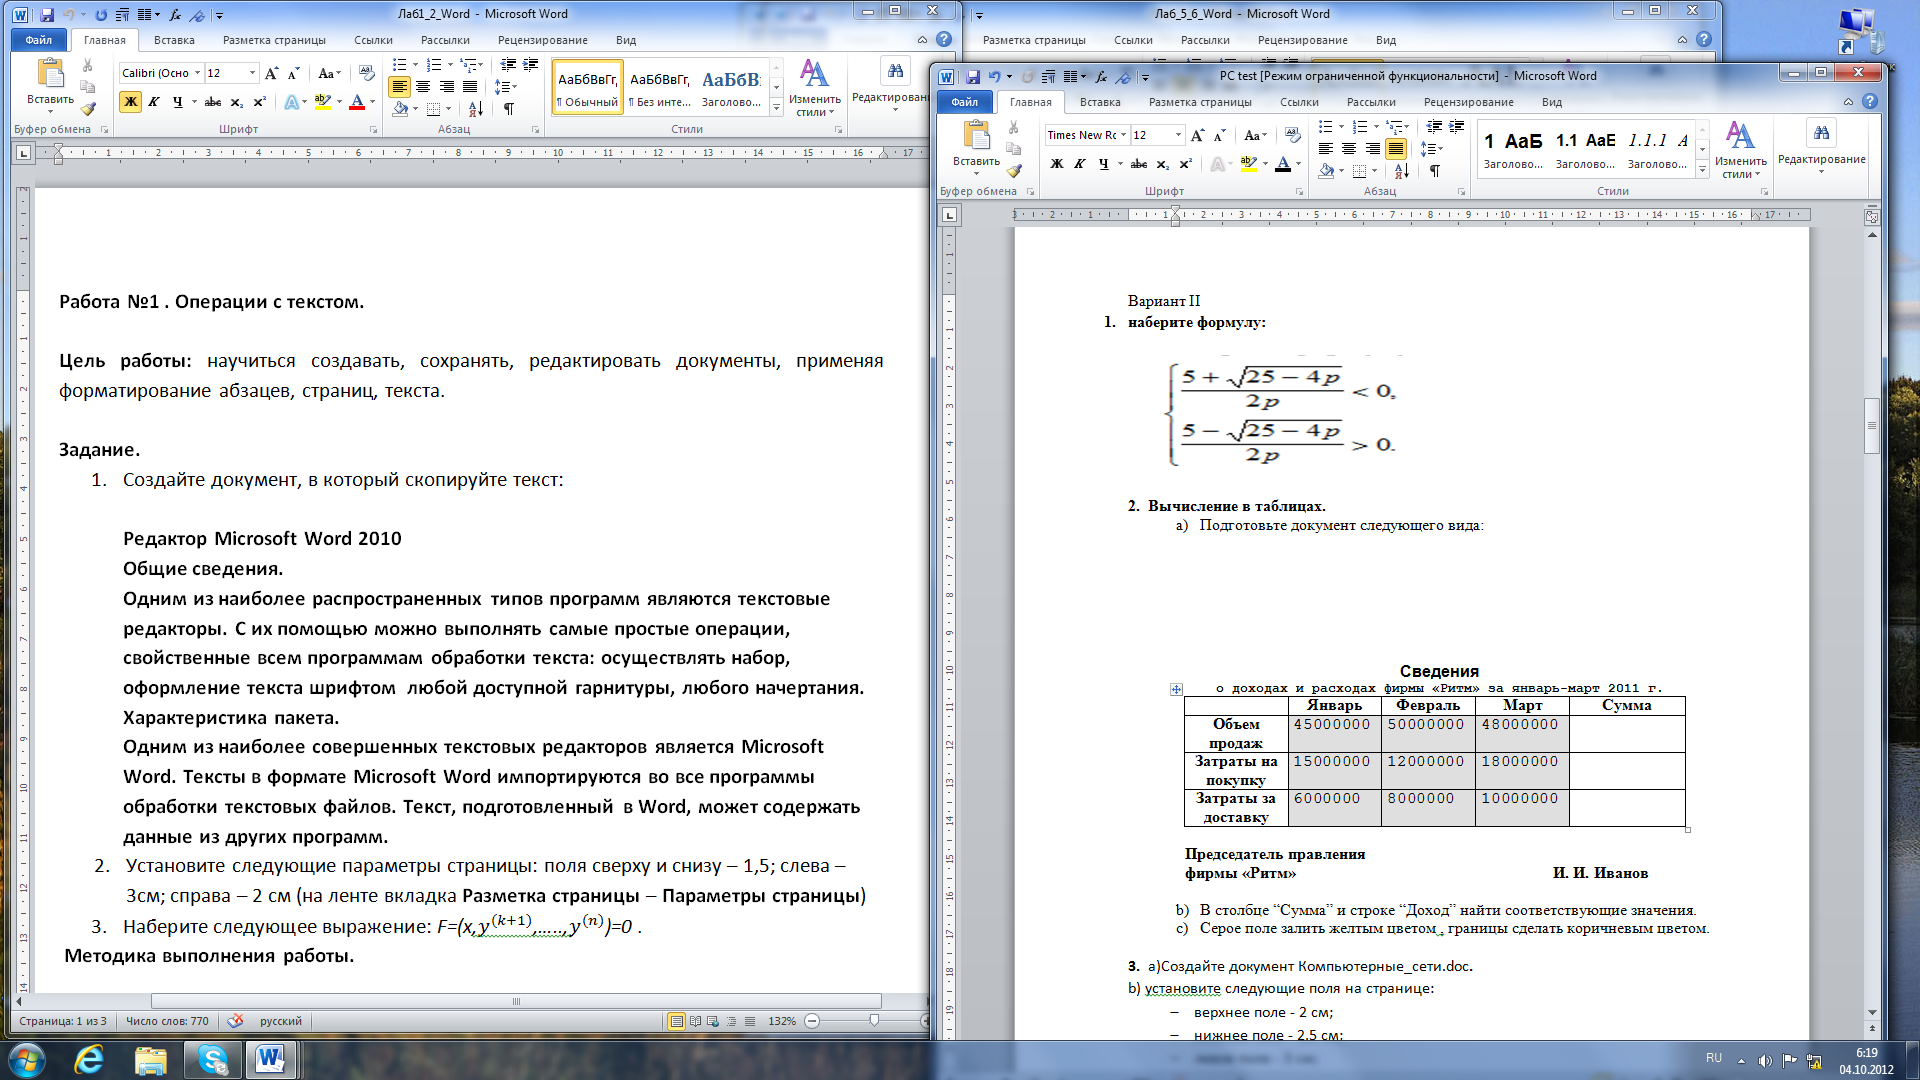Open Файл tab in Лаб1_2_Word window
Image resolution: width=1920 pixels, height=1080 pixels.
pos(39,40)
